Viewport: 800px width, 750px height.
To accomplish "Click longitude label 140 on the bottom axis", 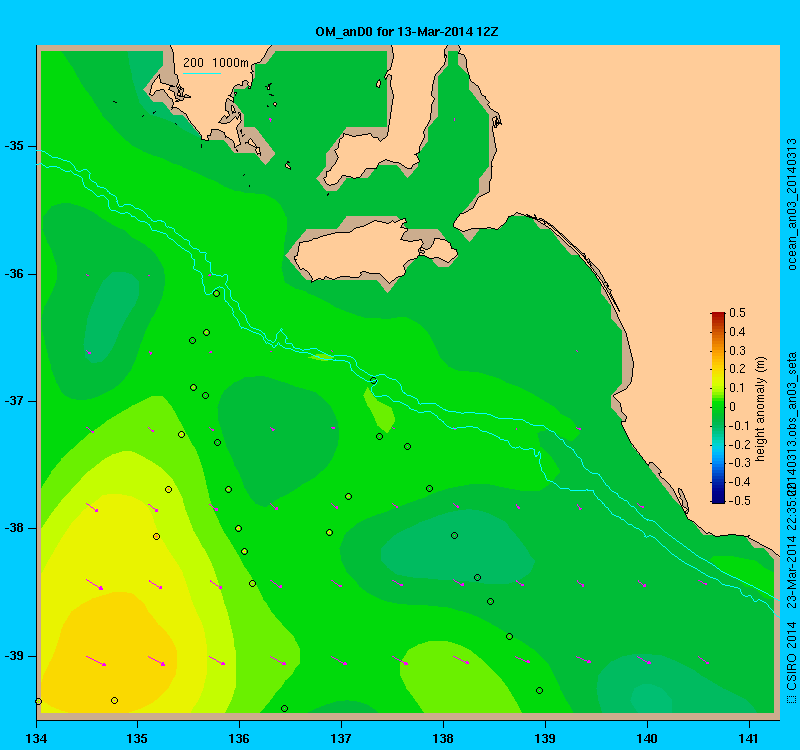I will (647, 739).
